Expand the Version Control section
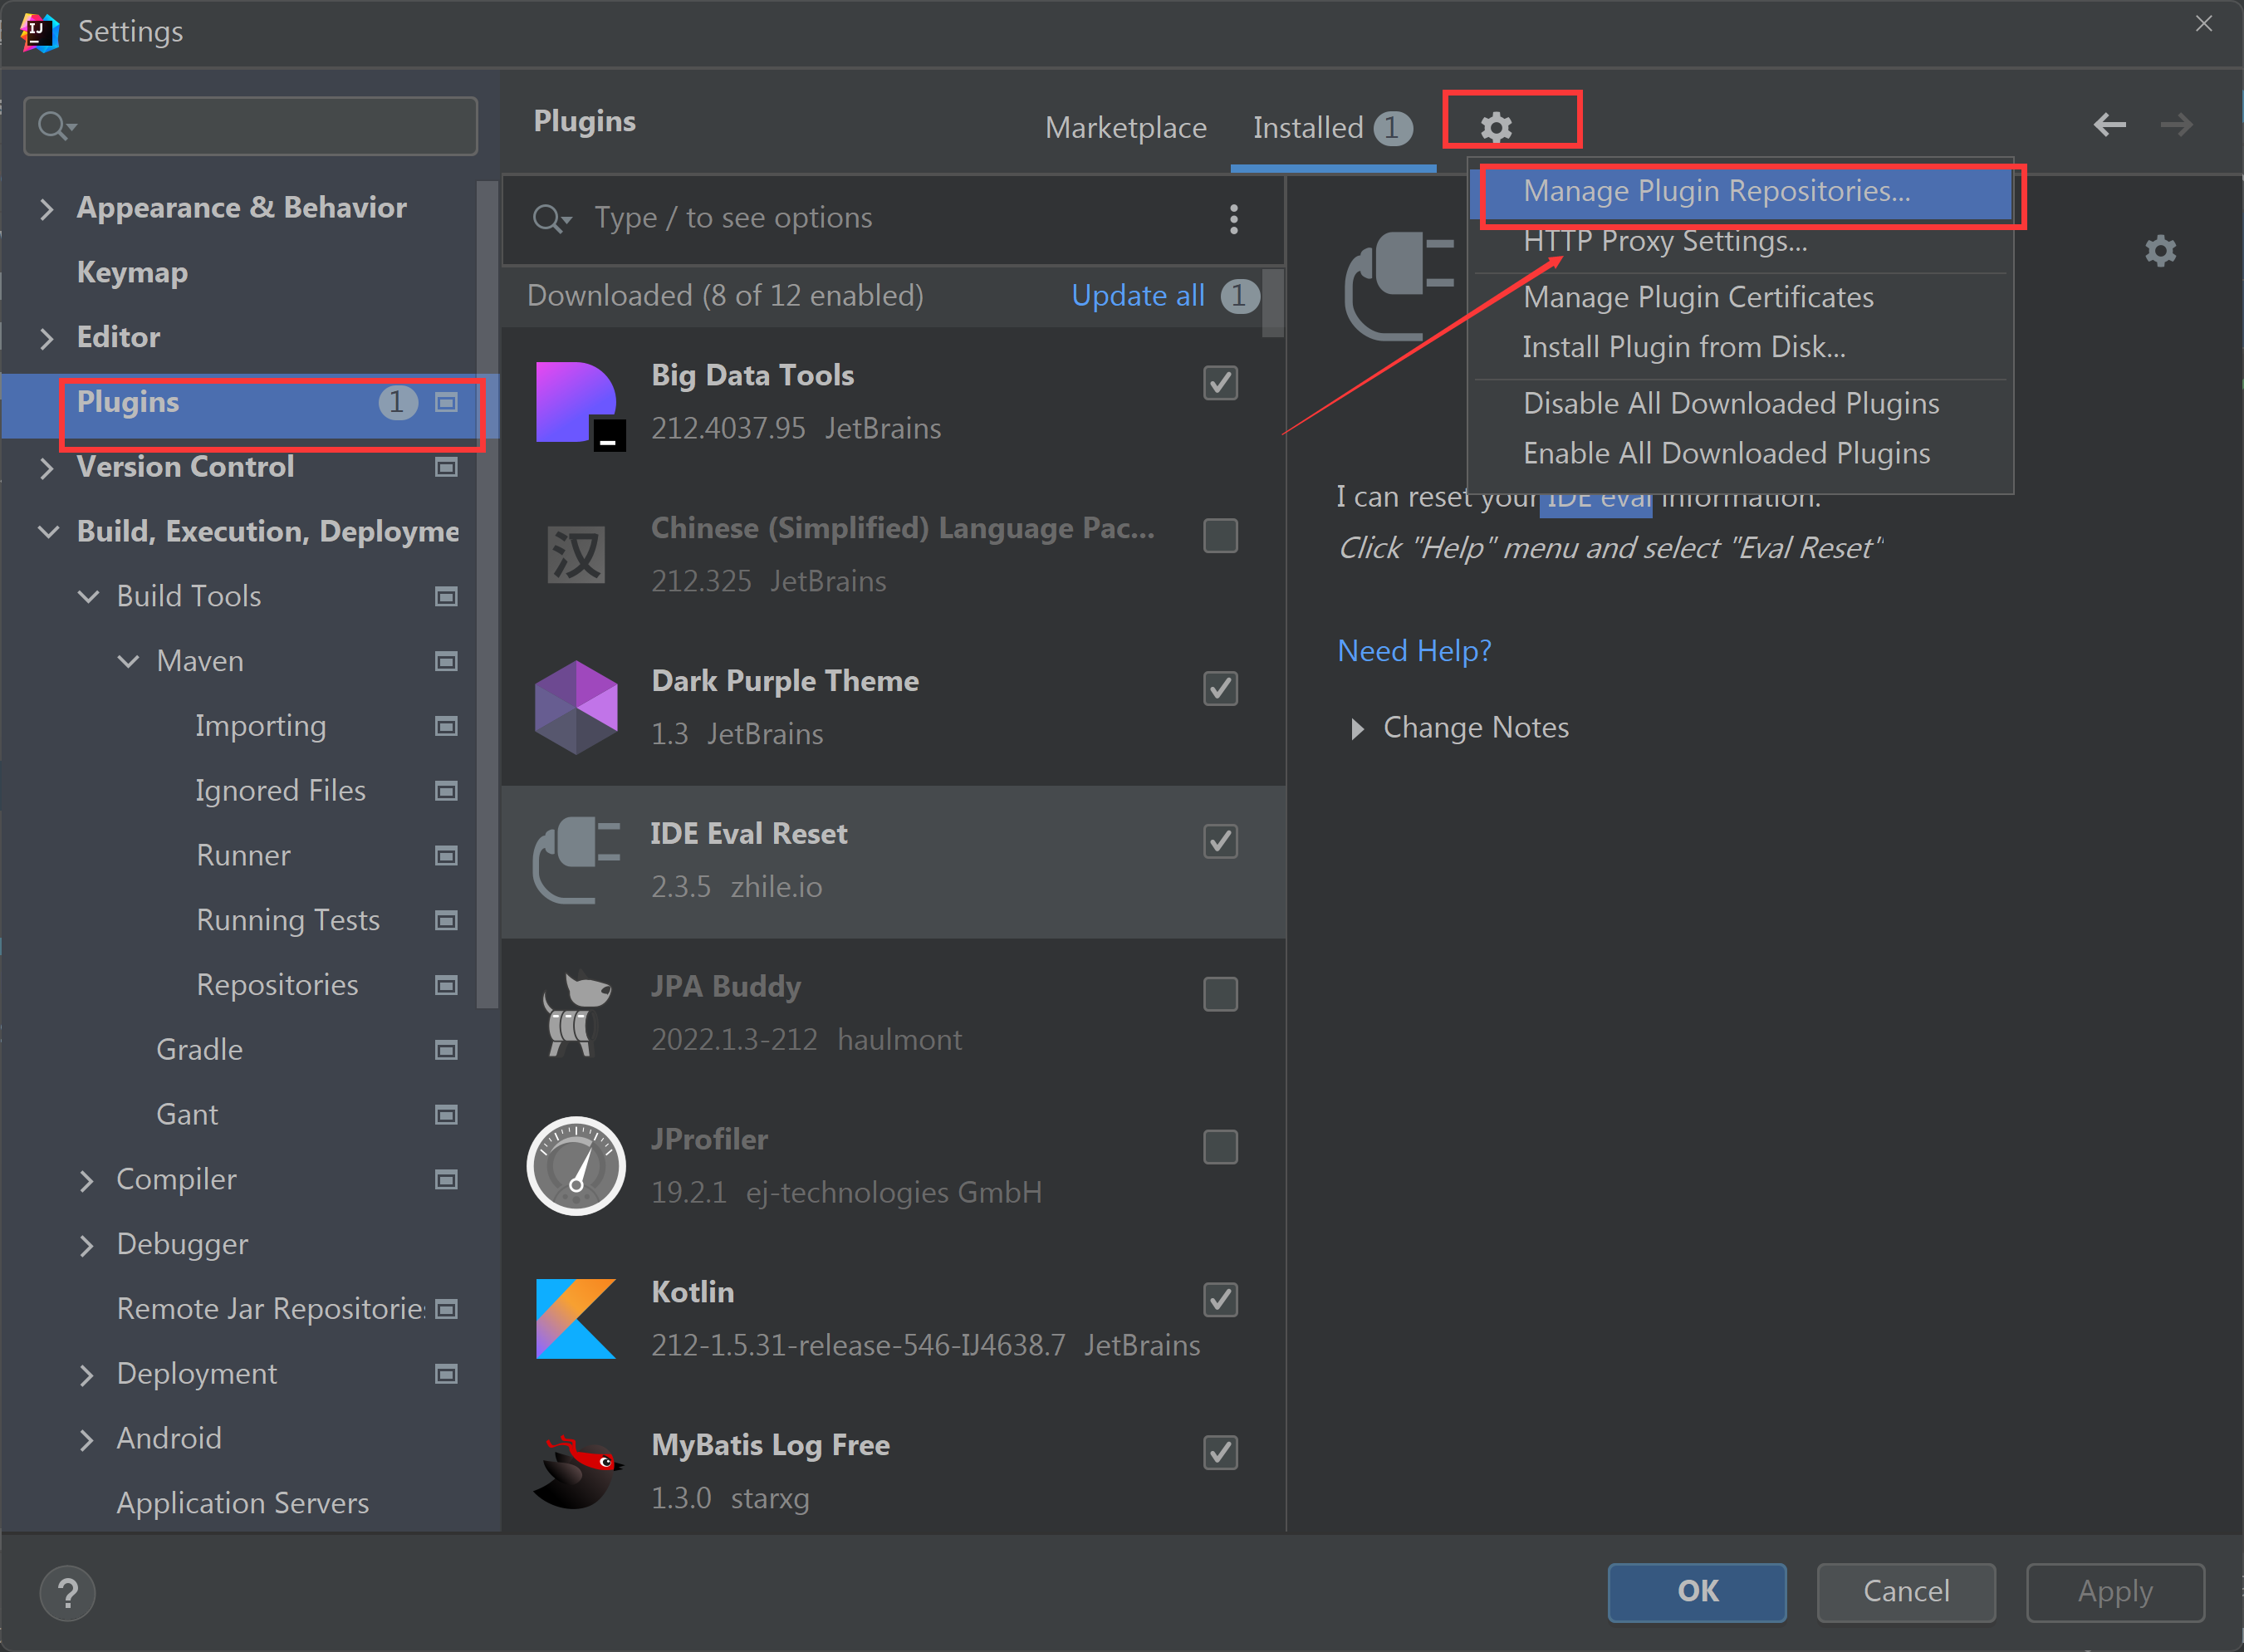Image resolution: width=2244 pixels, height=1652 pixels. pos(46,468)
